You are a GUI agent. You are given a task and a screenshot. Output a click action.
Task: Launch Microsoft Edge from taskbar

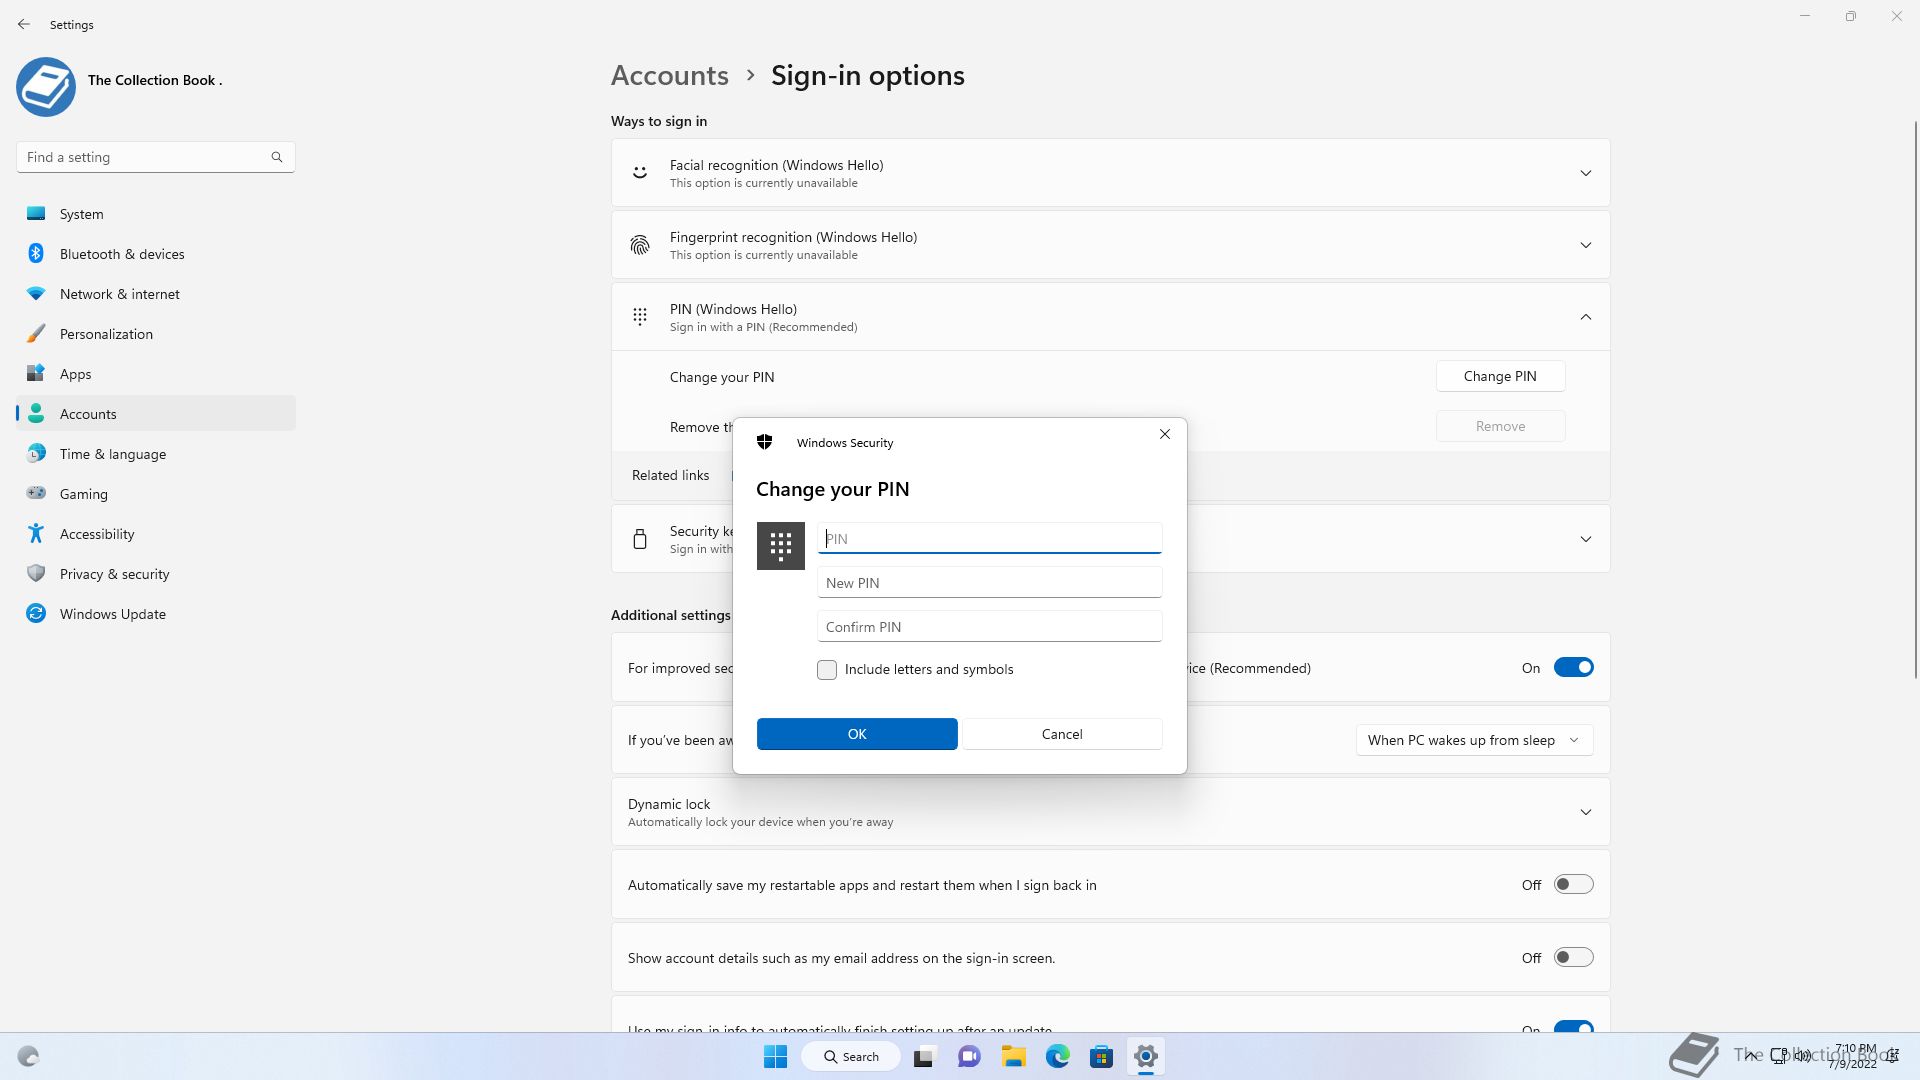point(1058,1056)
